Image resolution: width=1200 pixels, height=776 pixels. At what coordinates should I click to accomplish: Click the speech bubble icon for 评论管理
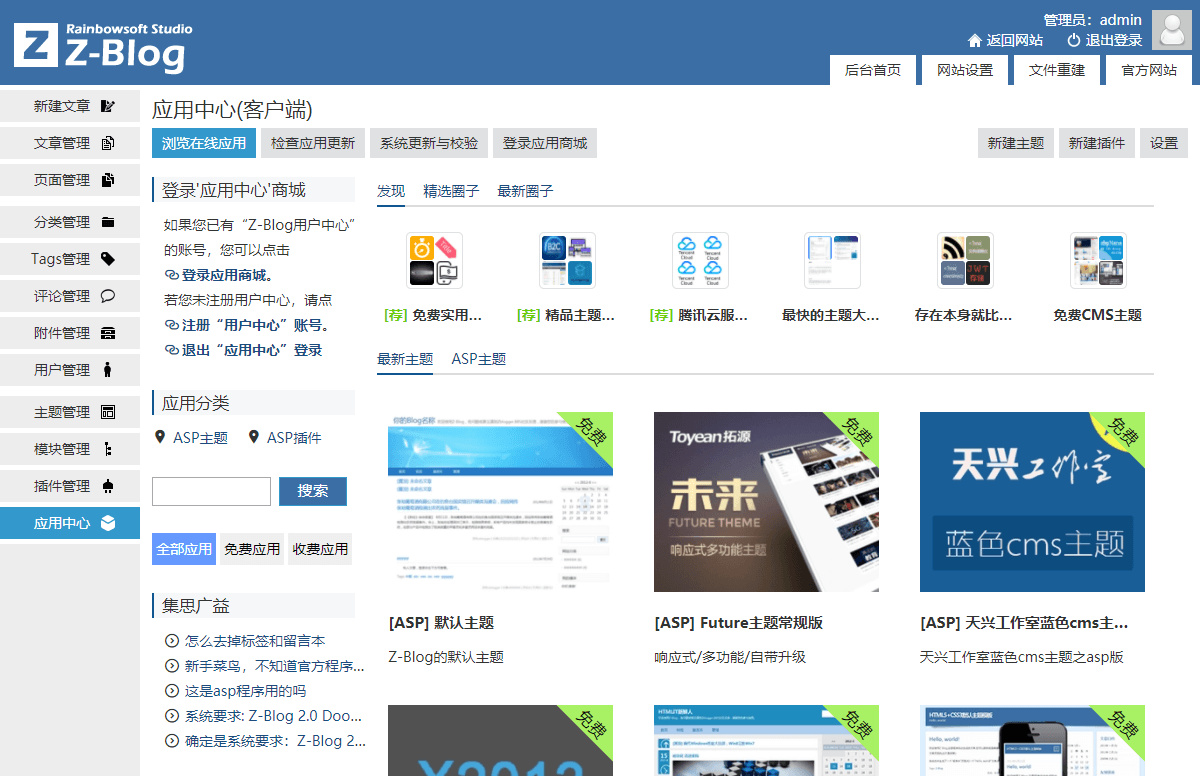pyautogui.click(x=108, y=296)
